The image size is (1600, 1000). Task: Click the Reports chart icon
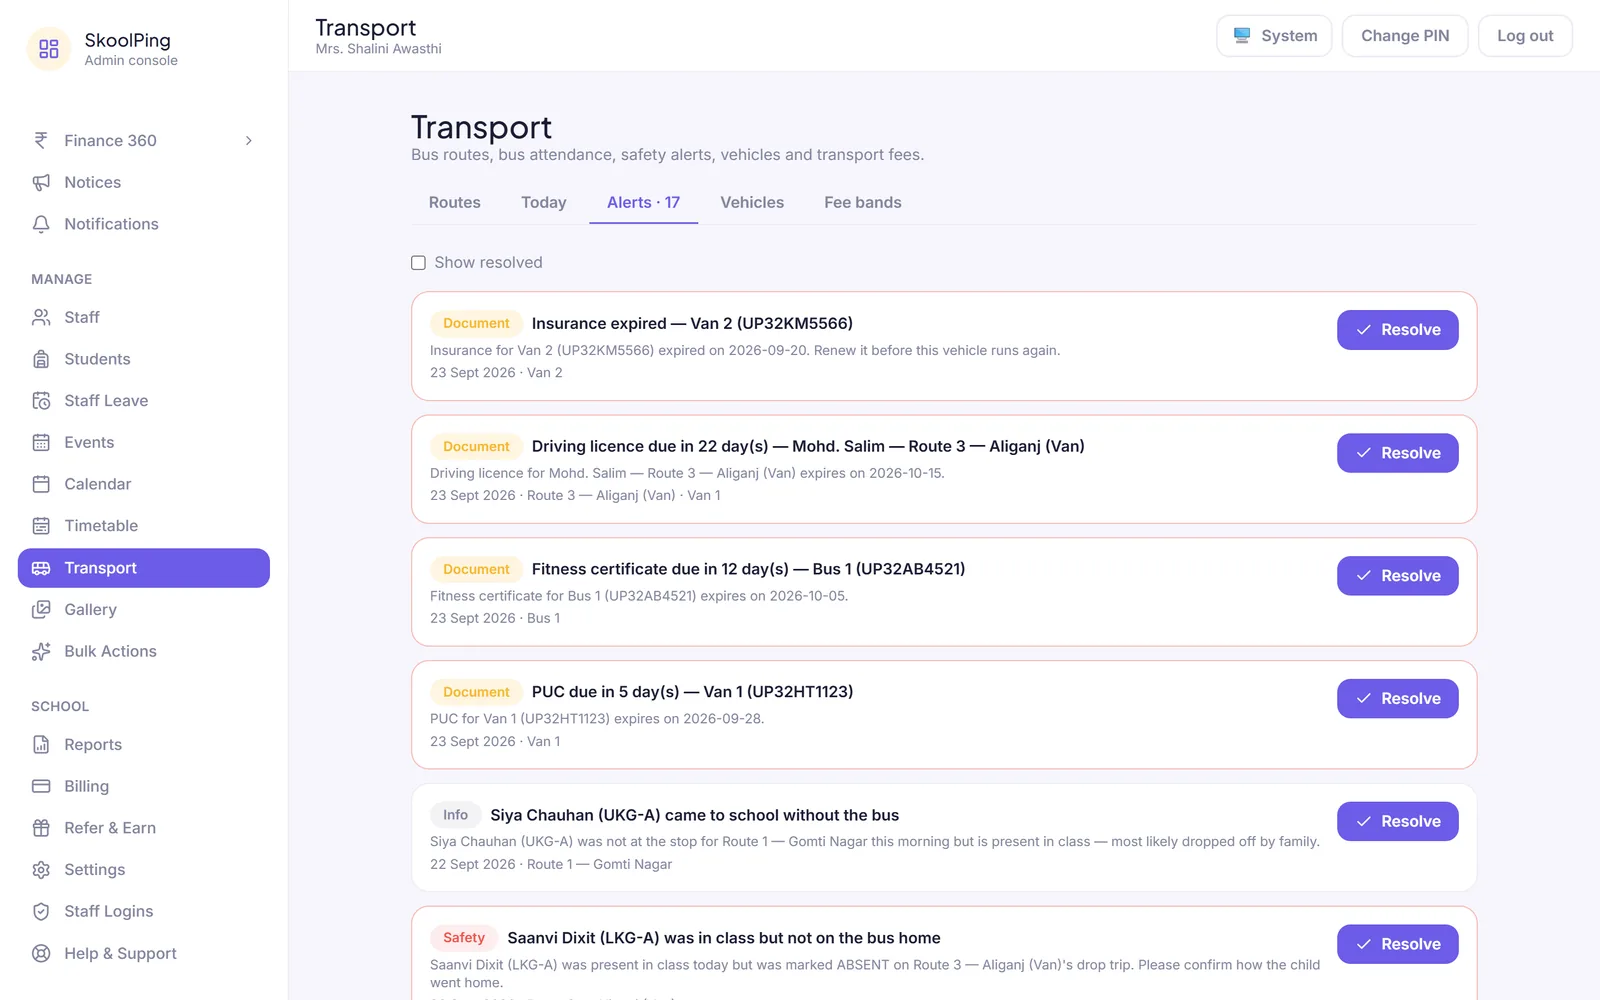tap(41, 745)
